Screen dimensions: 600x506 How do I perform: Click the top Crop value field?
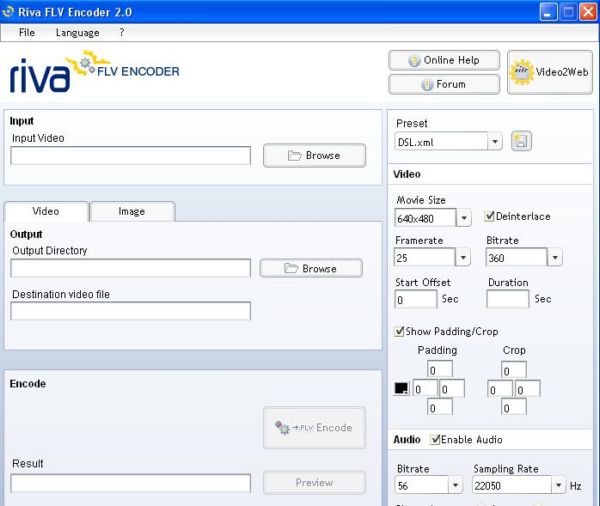[514, 370]
